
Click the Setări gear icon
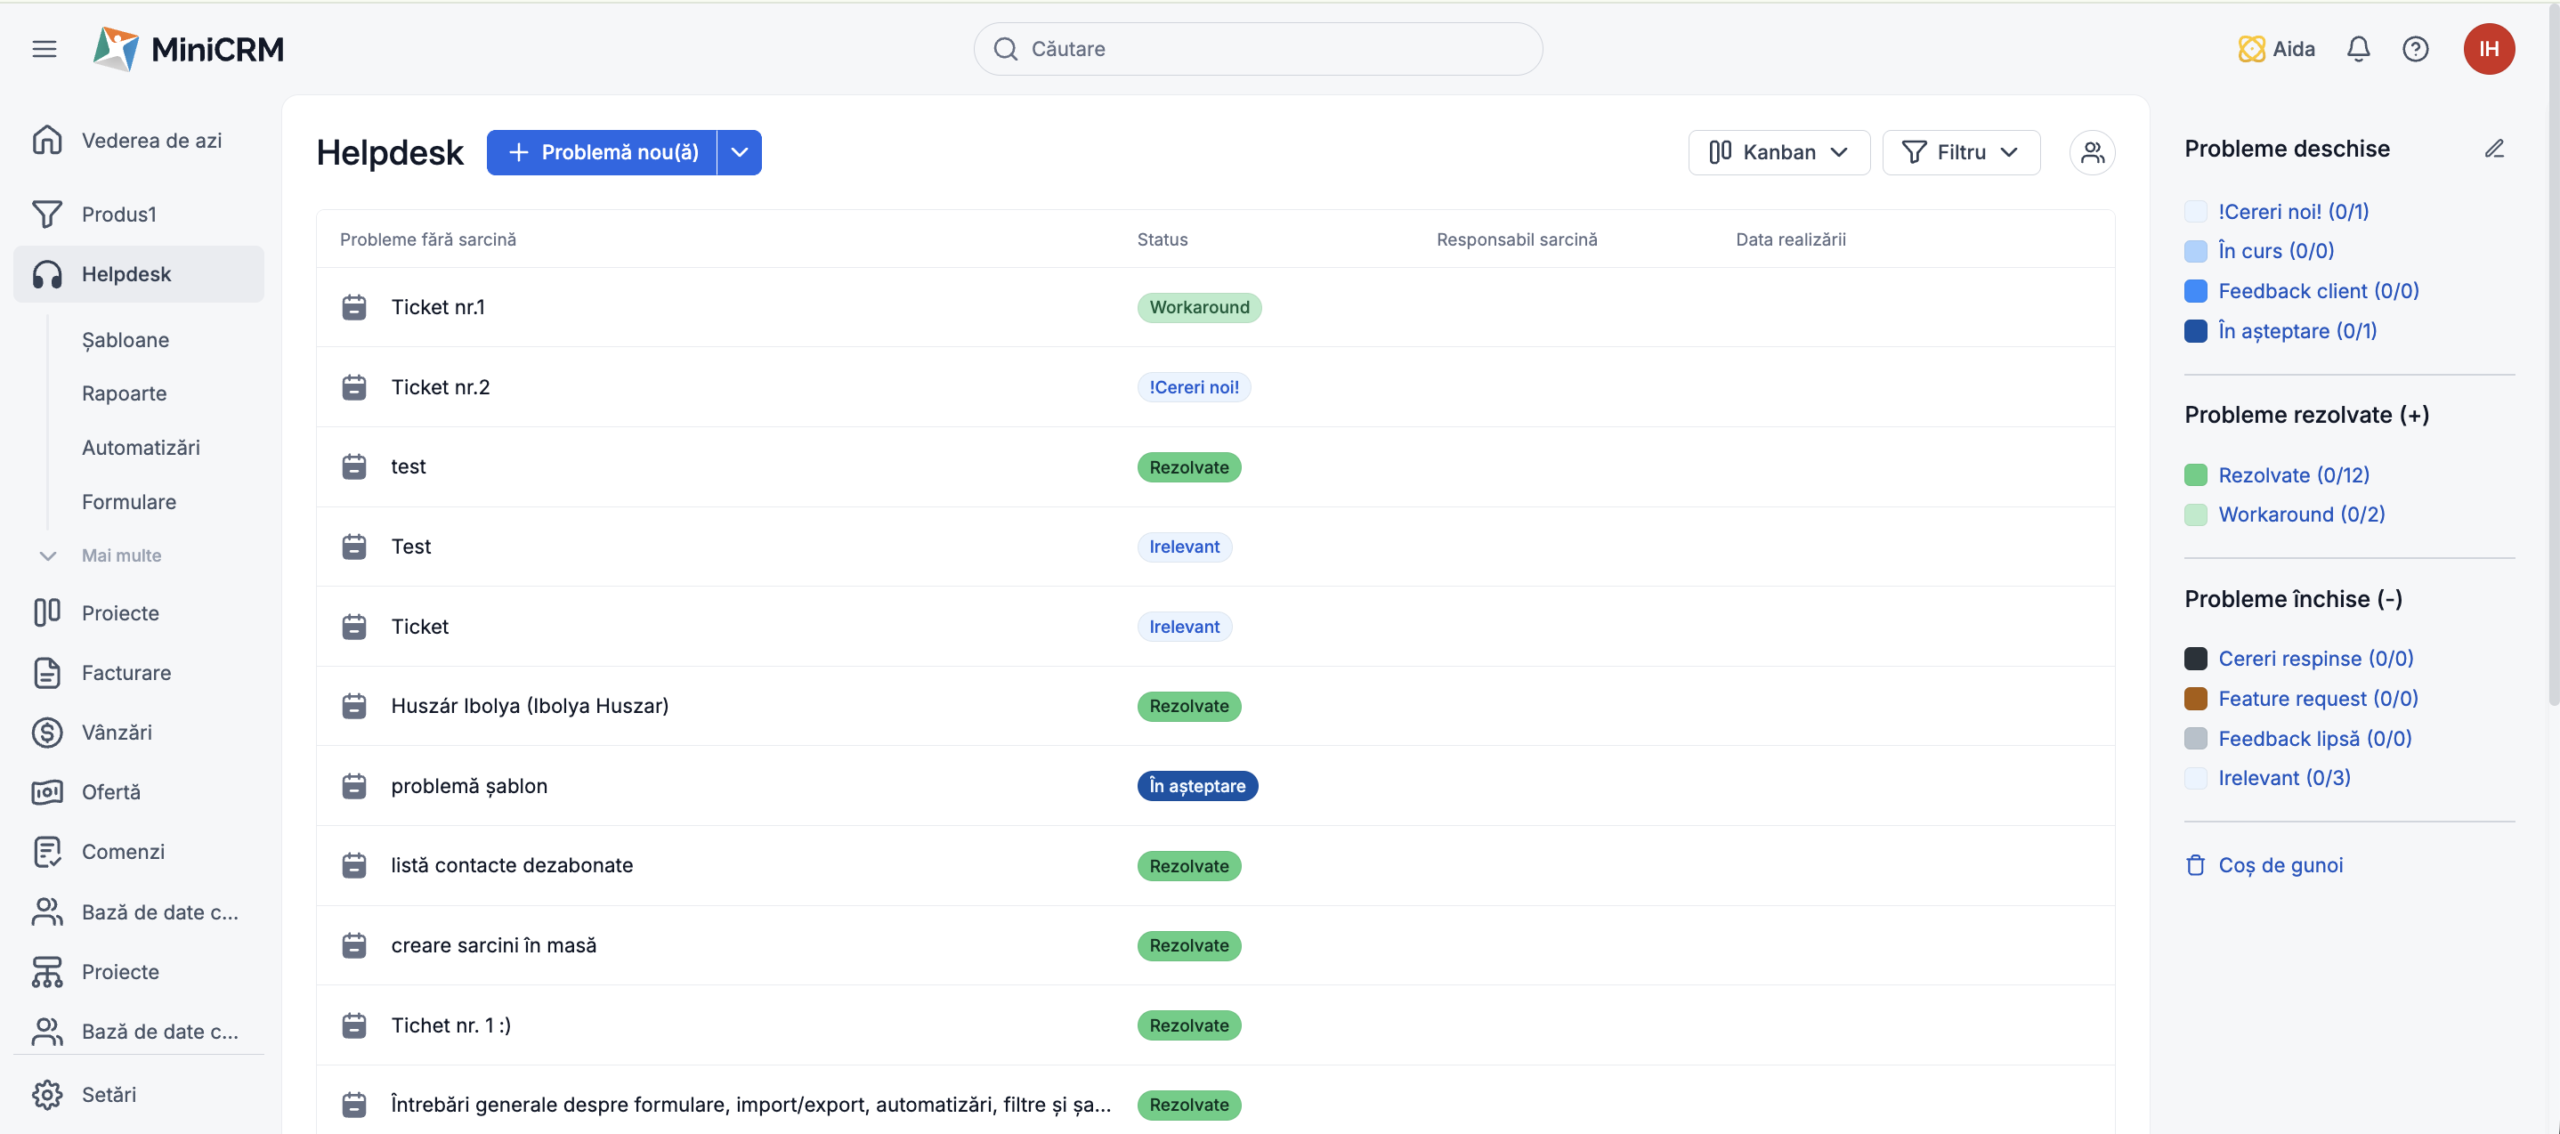47,1095
